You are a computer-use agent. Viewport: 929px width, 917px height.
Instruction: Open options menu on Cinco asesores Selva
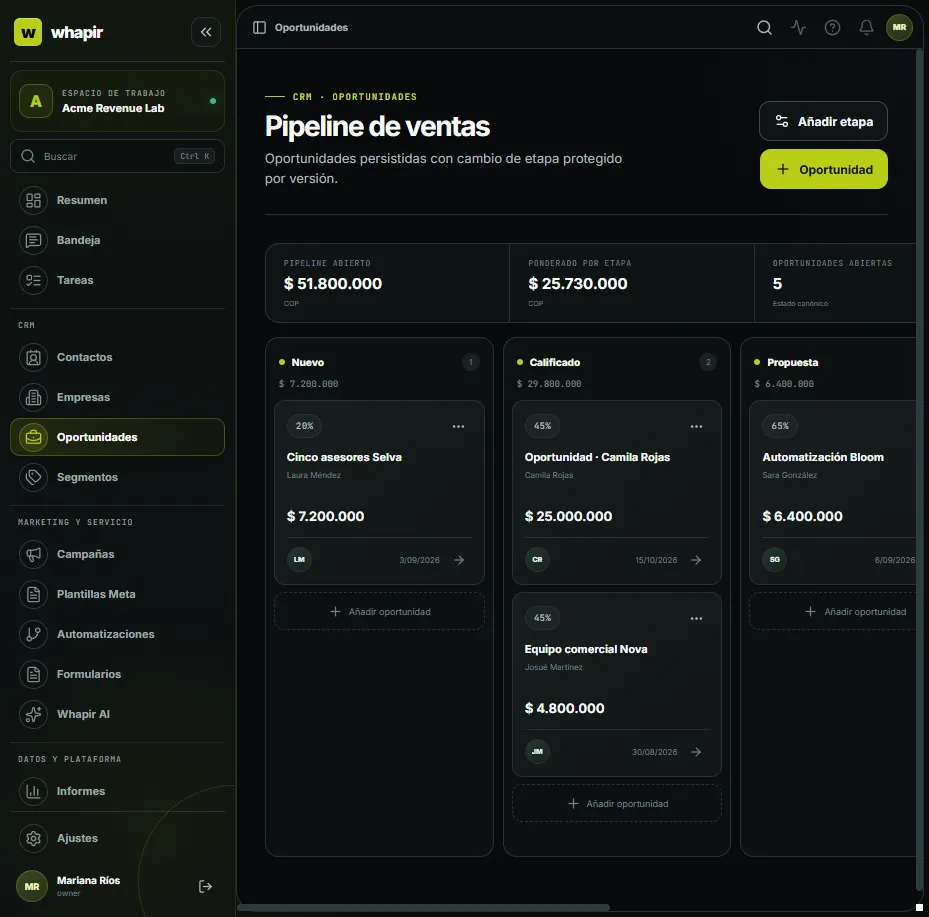click(x=458, y=427)
